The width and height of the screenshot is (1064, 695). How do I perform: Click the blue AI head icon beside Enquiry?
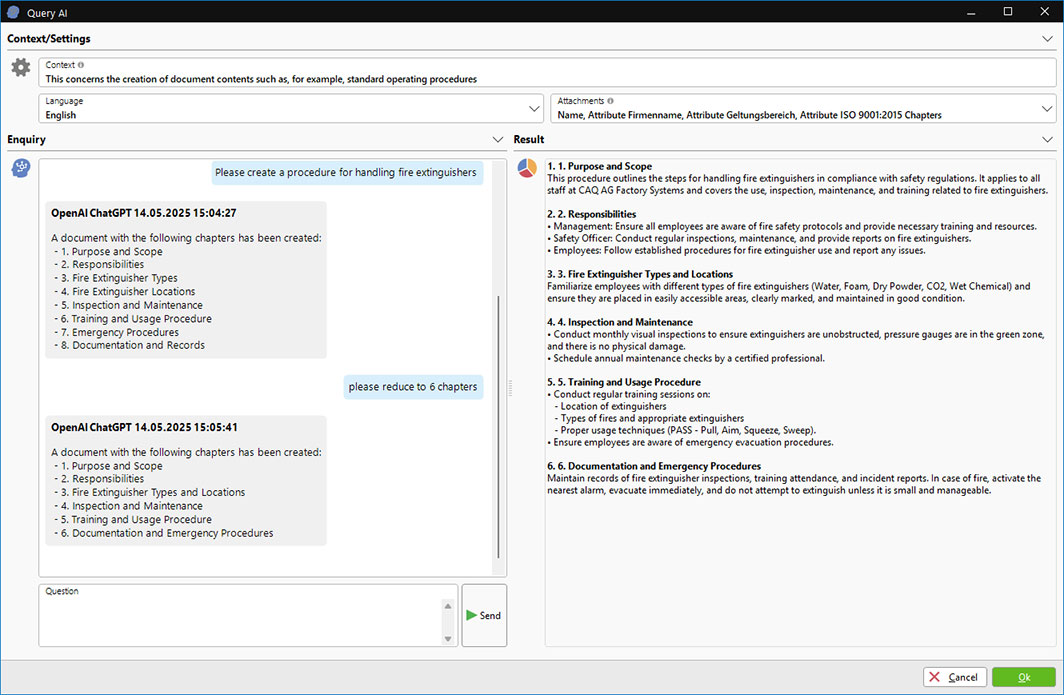tap(21, 168)
